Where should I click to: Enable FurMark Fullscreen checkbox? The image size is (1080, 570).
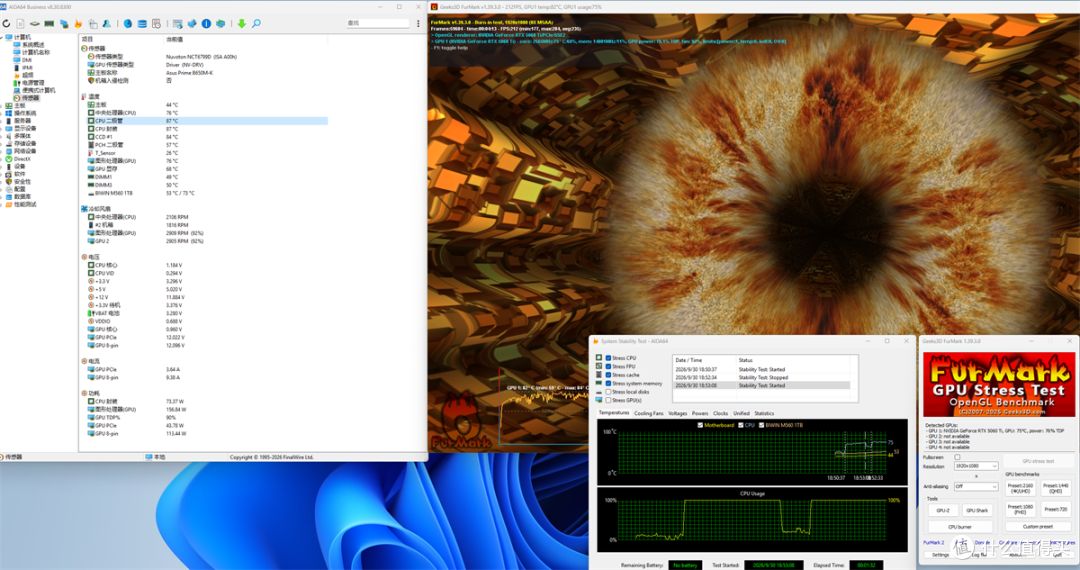click(957, 457)
